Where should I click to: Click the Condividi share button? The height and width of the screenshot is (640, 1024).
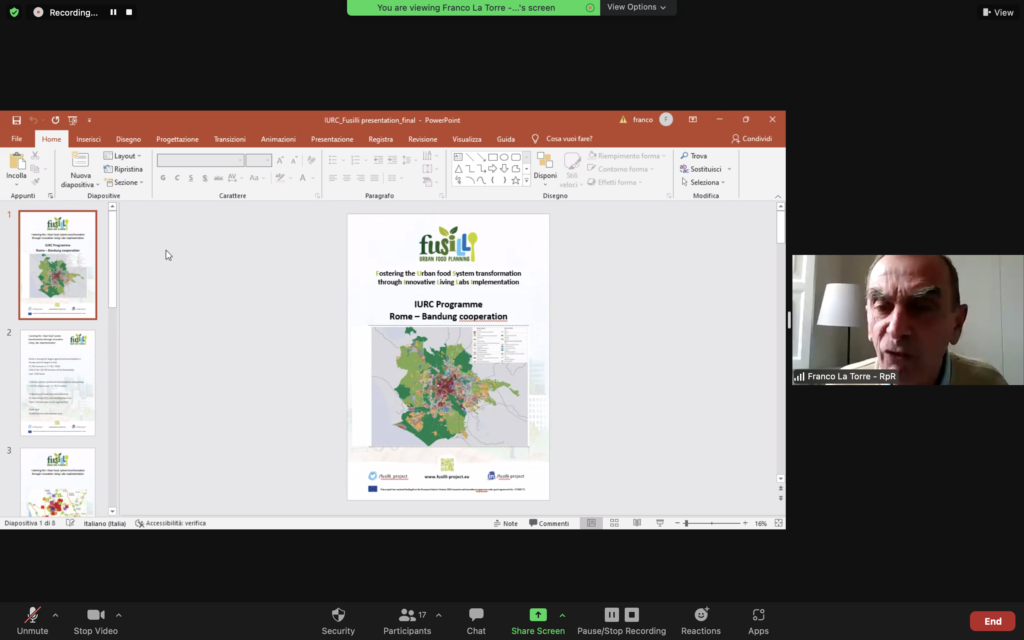click(x=752, y=139)
